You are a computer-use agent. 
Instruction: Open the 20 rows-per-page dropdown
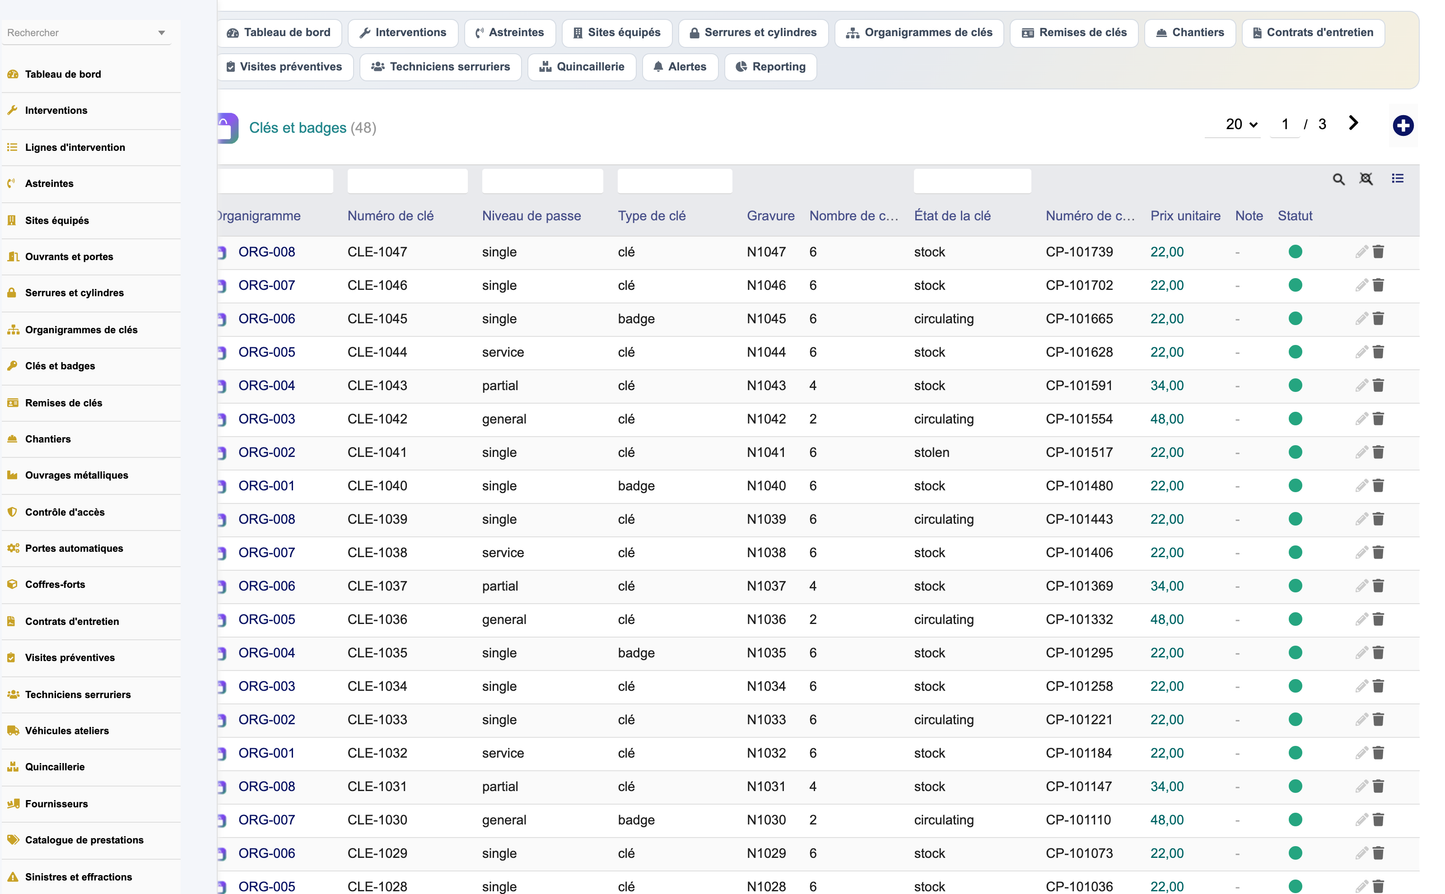tap(1240, 124)
